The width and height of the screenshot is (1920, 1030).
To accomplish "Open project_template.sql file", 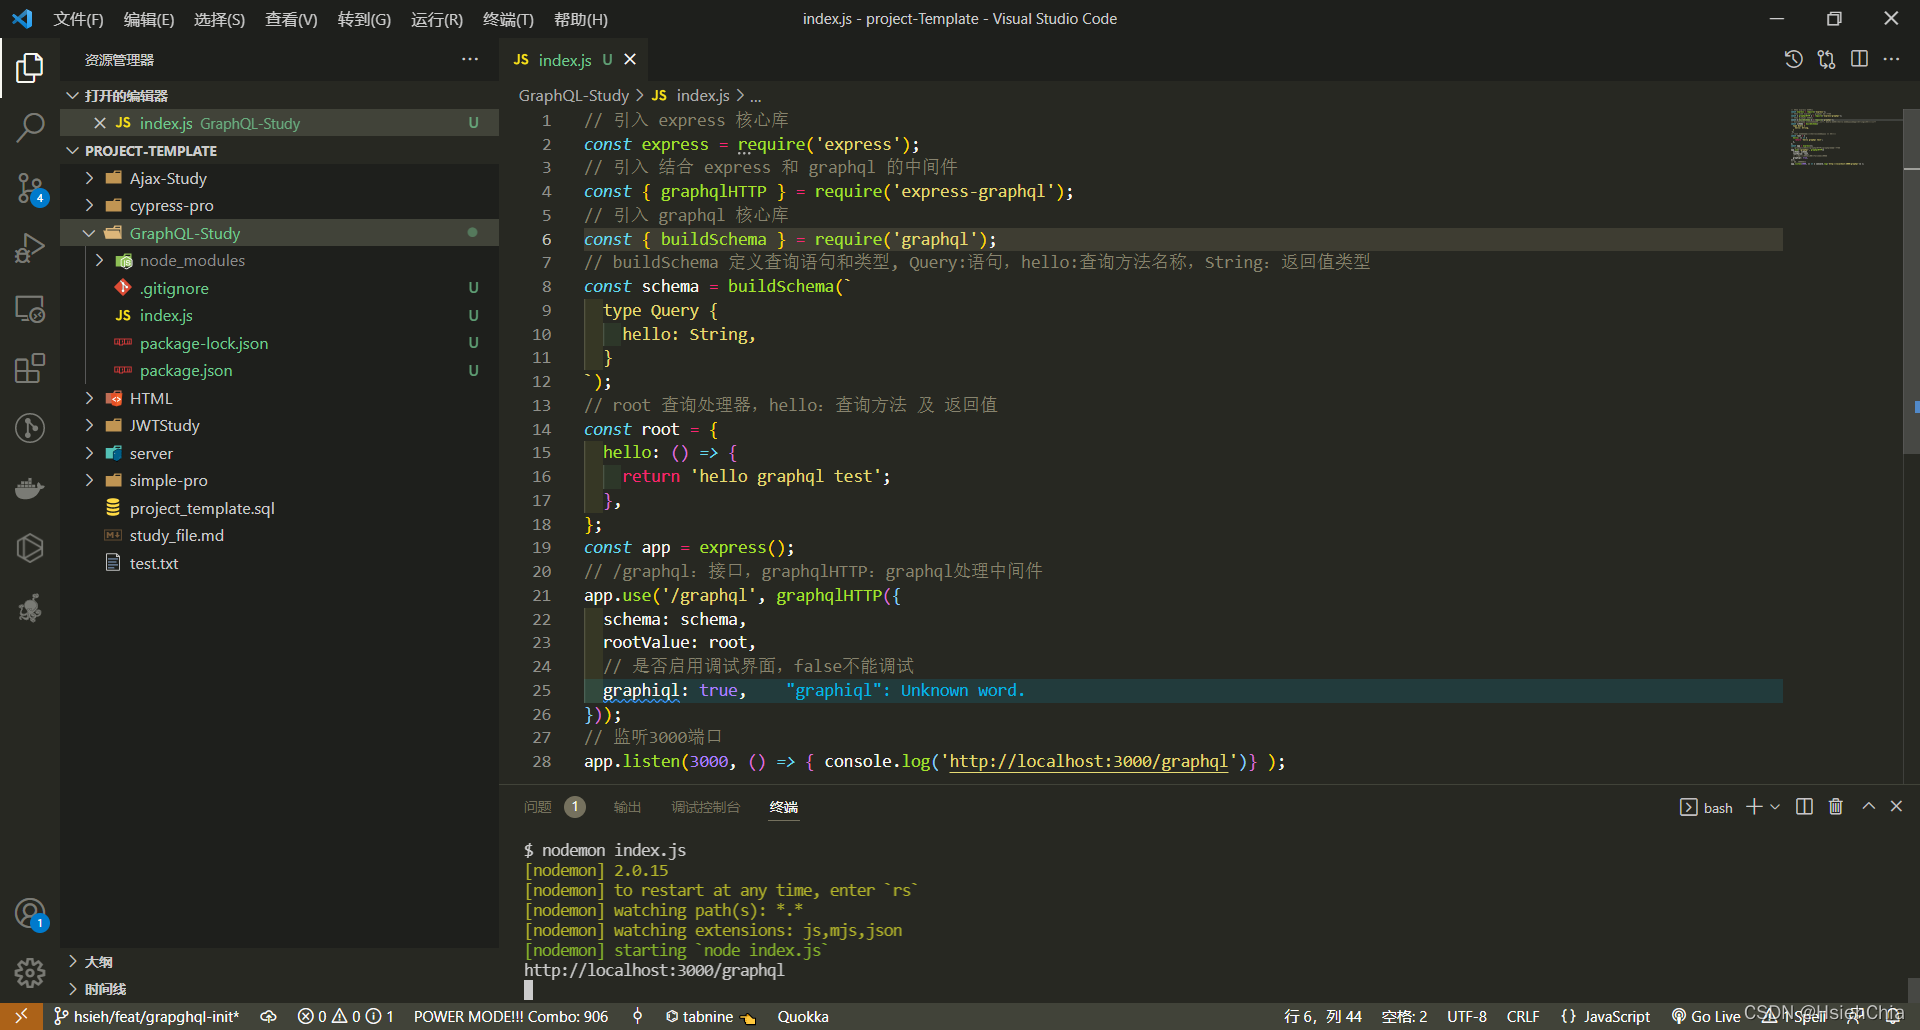I will (x=280, y=508).
